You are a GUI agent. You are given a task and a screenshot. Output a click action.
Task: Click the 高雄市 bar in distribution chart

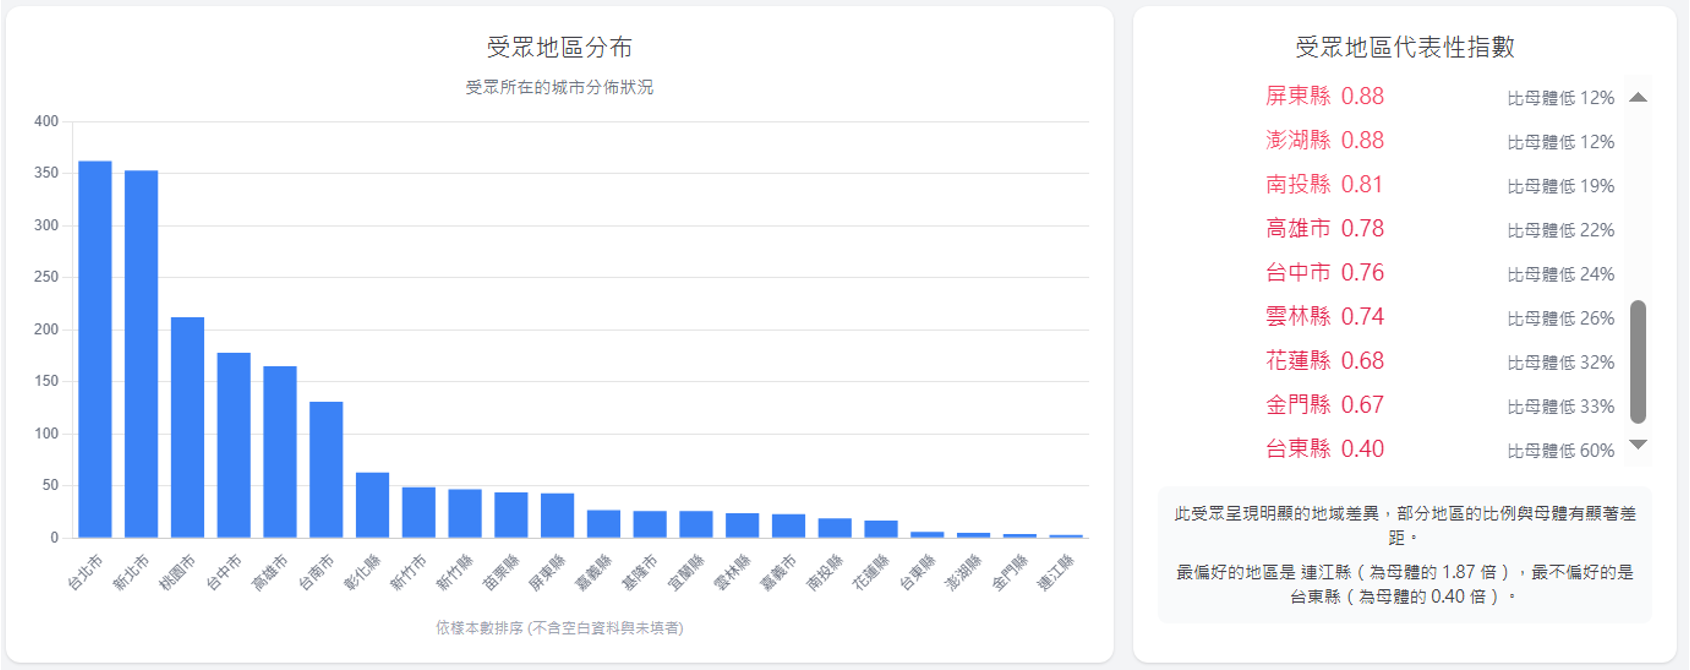280,452
